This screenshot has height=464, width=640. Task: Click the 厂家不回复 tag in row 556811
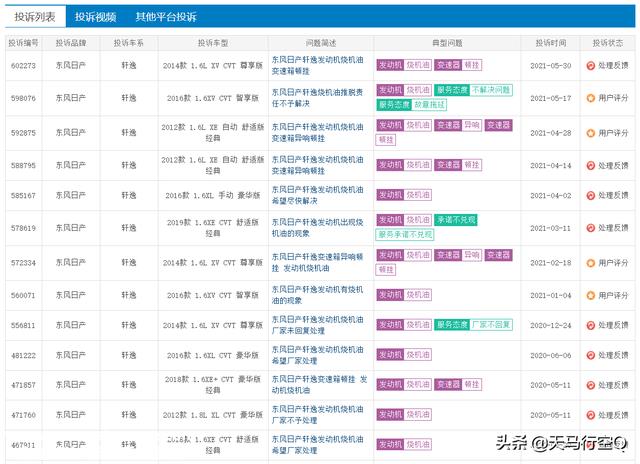(491, 325)
